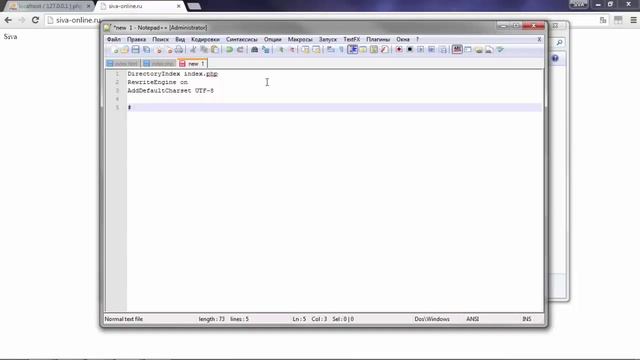
Task: Click 'Ln : 5' in the status bar
Action: coord(299,319)
